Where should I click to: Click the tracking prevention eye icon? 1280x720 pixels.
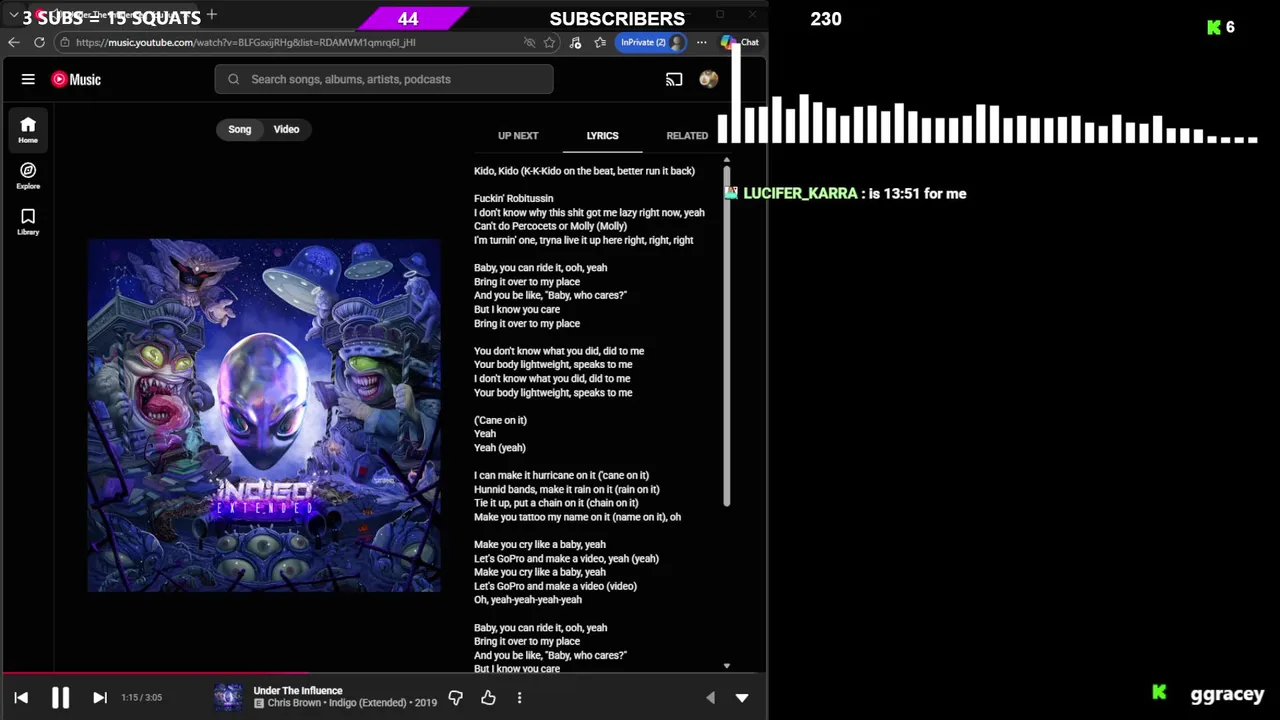(x=530, y=42)
